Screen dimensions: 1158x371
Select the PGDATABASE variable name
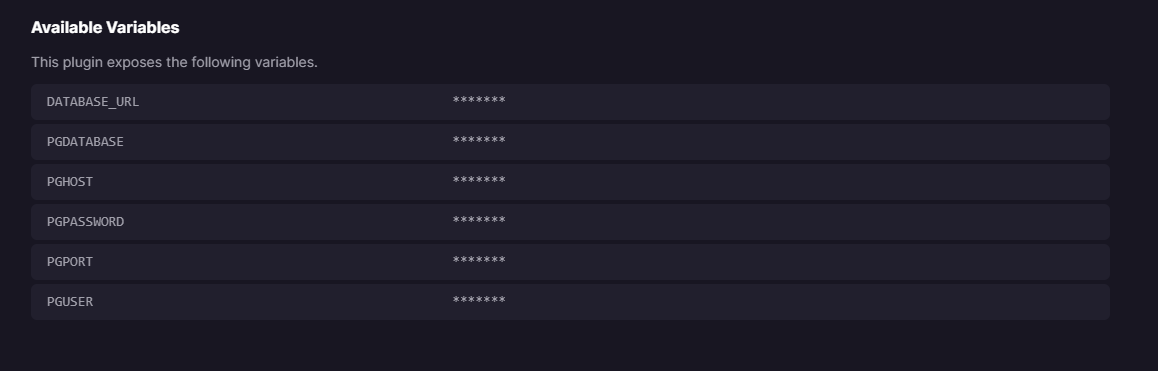pos(85,142)
